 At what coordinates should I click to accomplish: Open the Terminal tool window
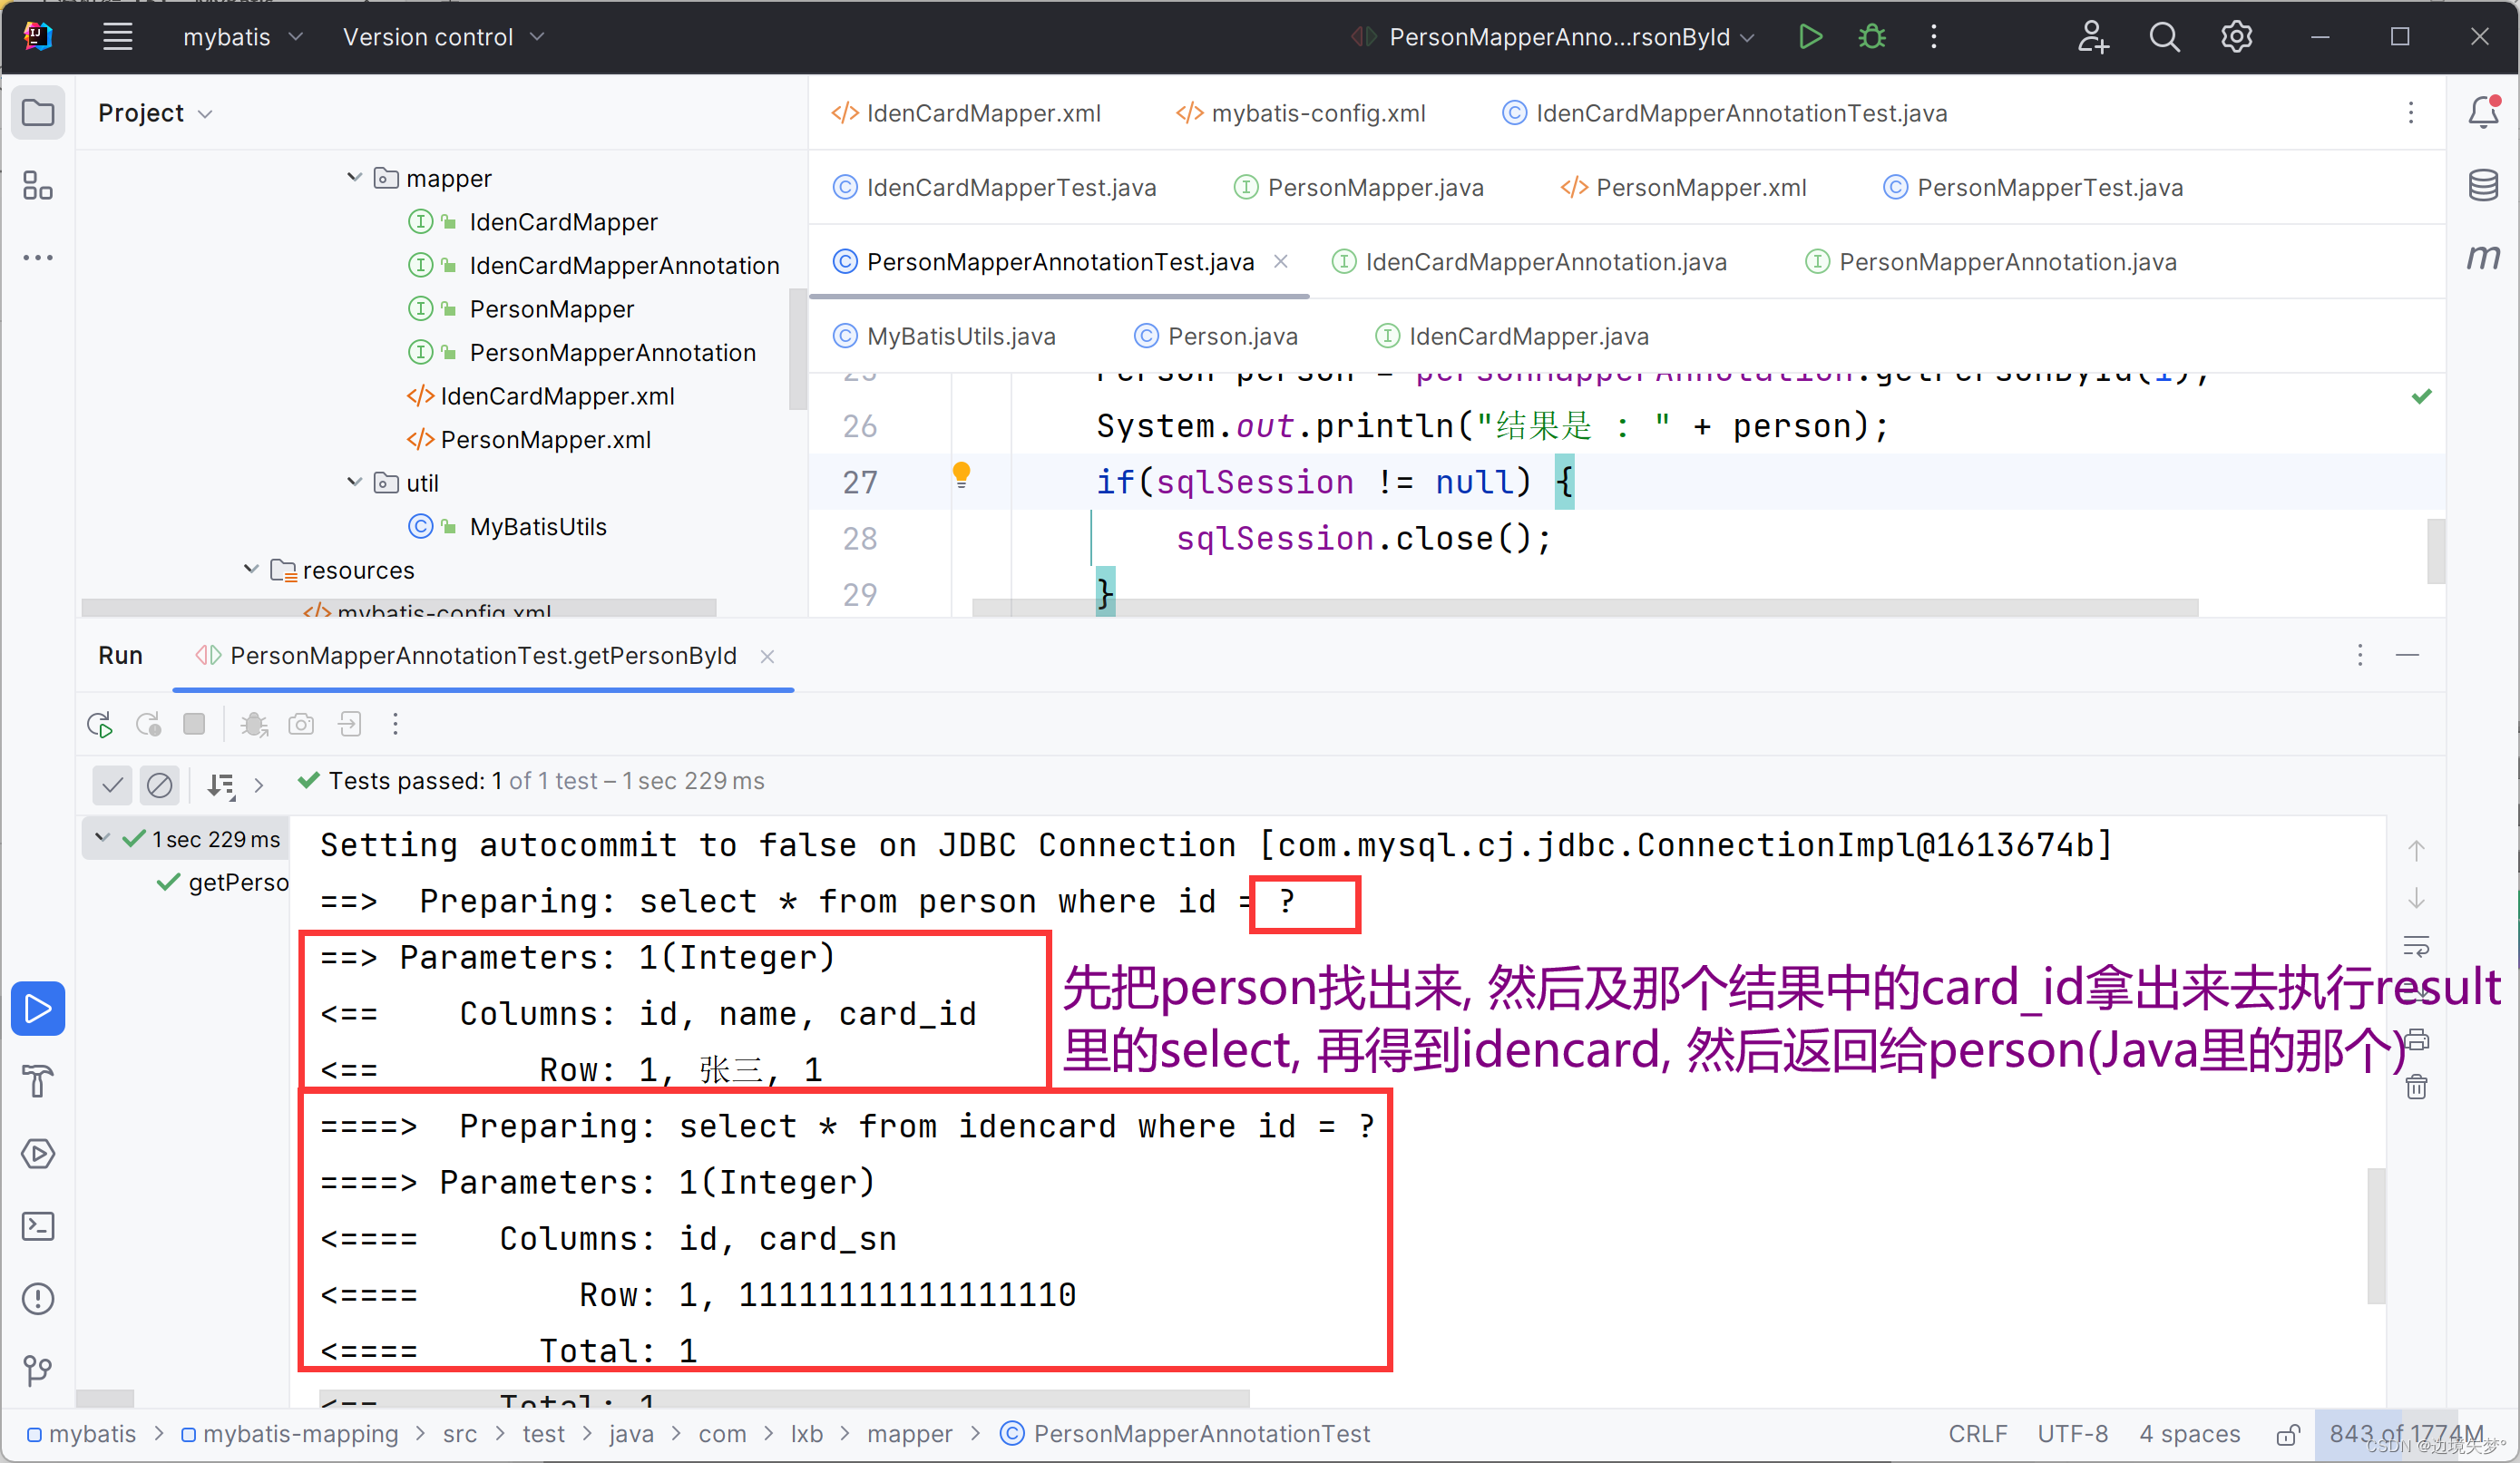pos(38,1226)
